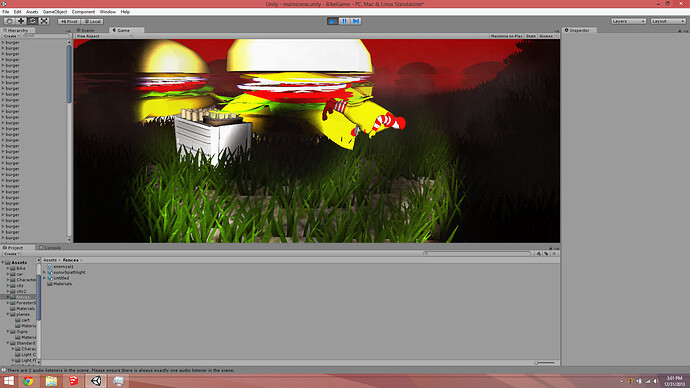The image size is (690, 388).
Task: Toggle the Stats overlay
Action: tap(531, 36)
